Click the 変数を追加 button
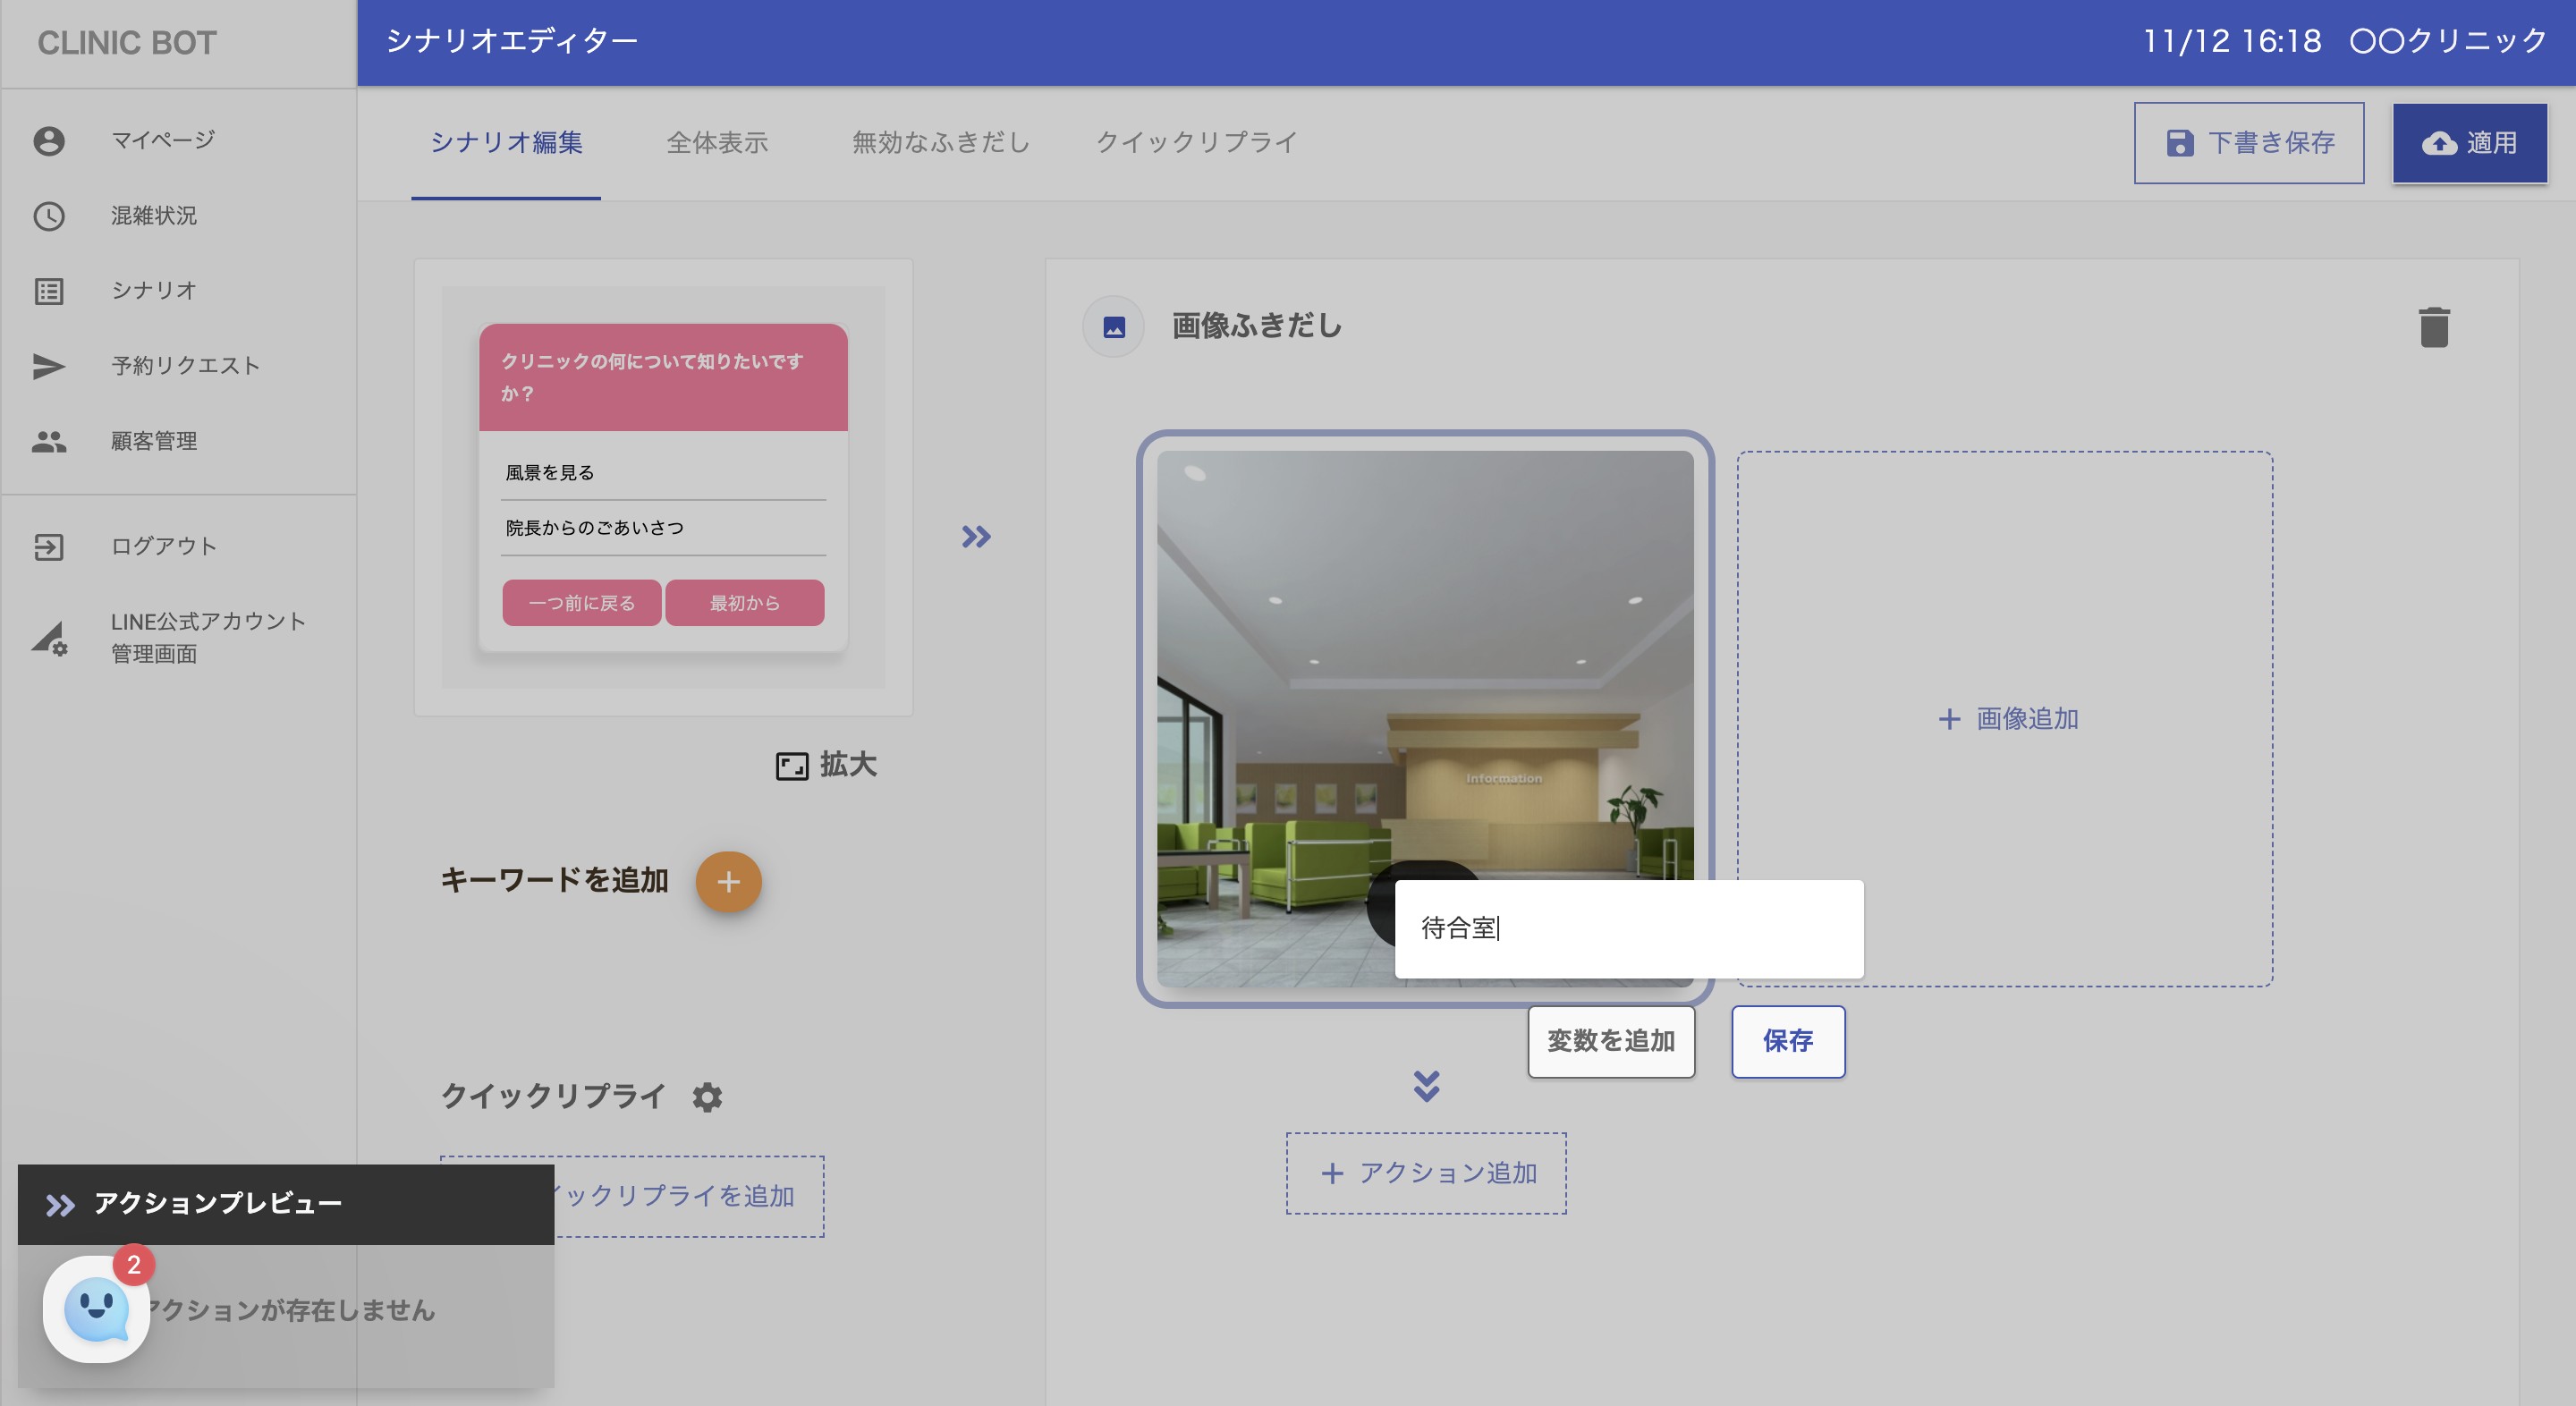 click(1610, 1041)
